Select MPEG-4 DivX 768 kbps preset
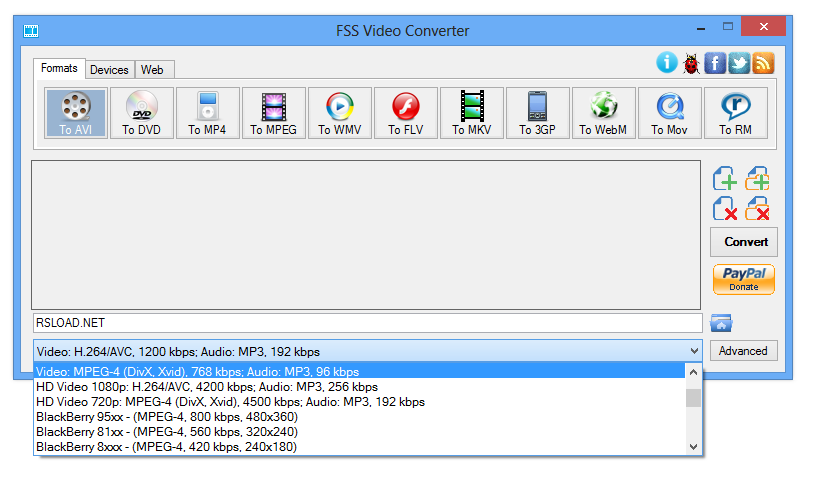Viewport: 814px width, 477px height. click(x=359, y=372)
